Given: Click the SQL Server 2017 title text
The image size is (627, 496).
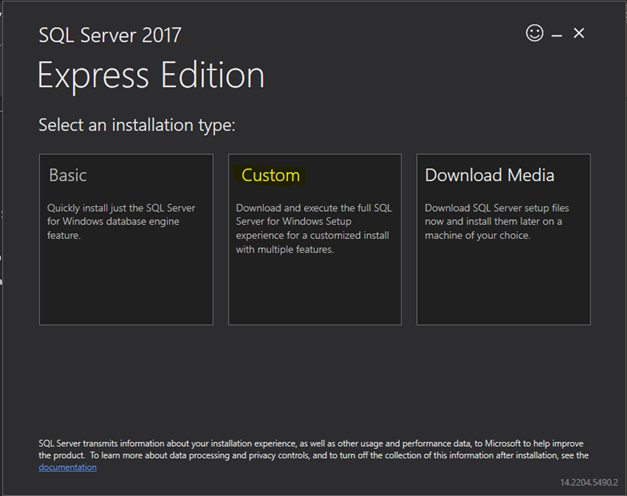Looking at the screenshot, I should (x=110, y=36).
